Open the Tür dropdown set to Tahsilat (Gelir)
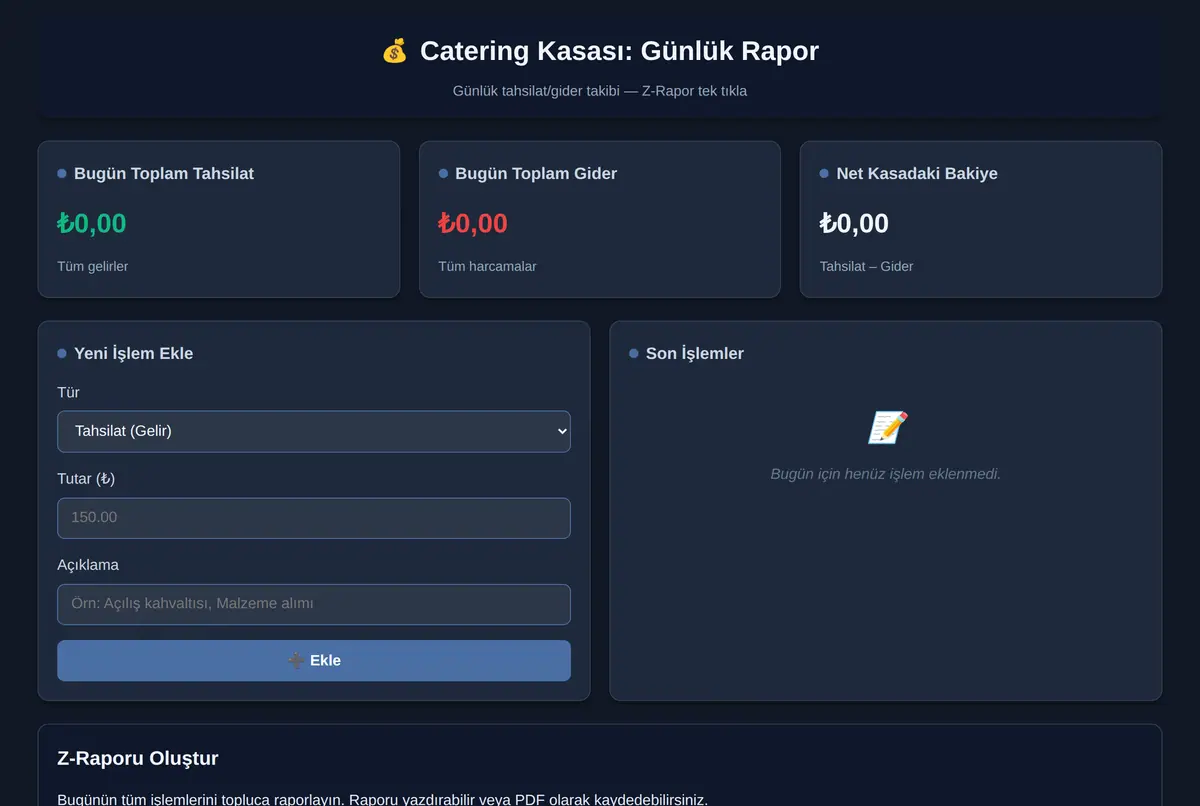 click(314, 431)
